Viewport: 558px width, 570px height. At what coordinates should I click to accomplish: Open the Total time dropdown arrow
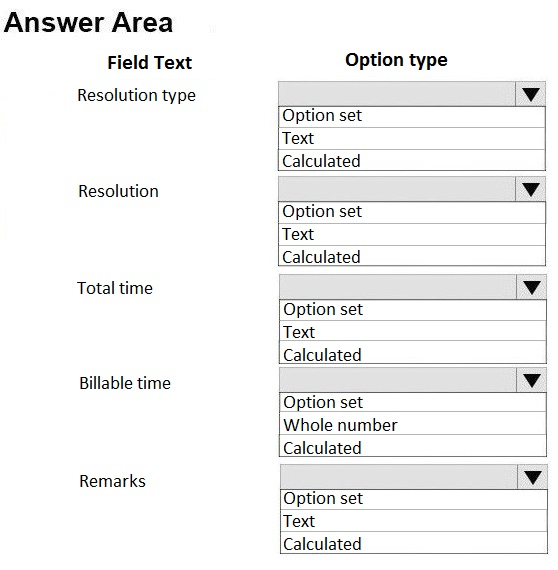531,287
